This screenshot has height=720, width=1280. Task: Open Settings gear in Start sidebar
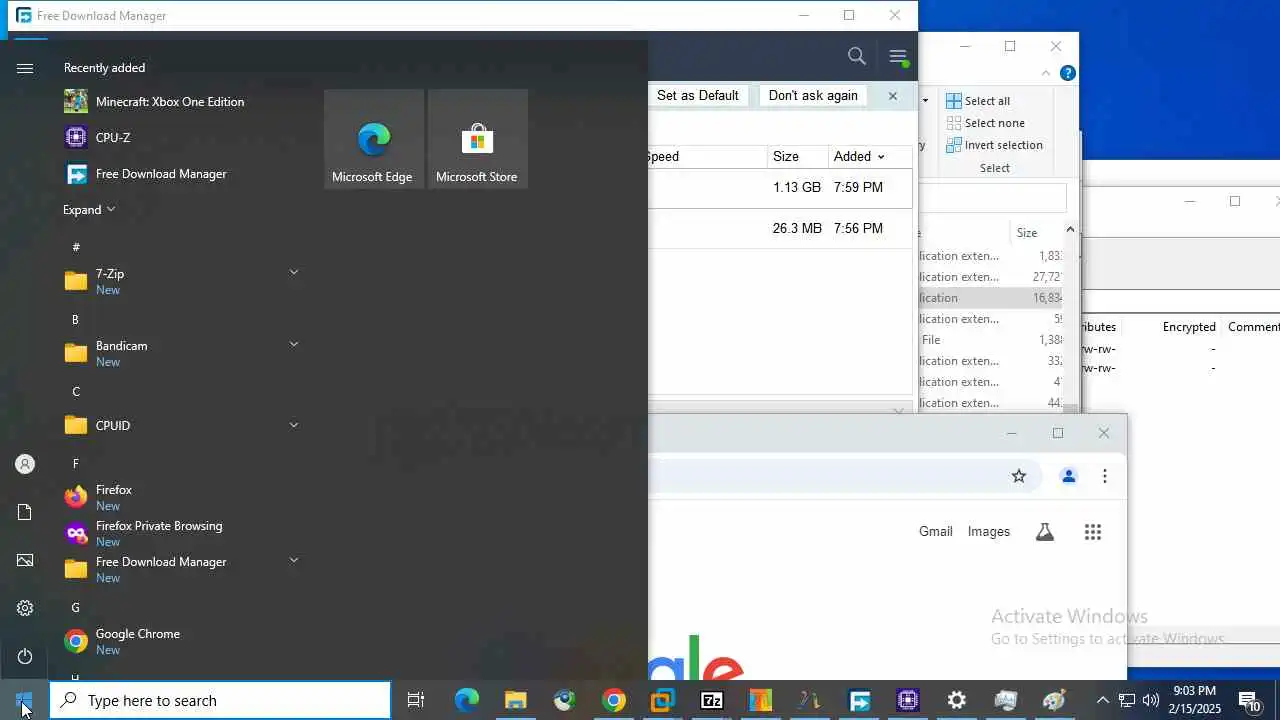pos(25,608)
